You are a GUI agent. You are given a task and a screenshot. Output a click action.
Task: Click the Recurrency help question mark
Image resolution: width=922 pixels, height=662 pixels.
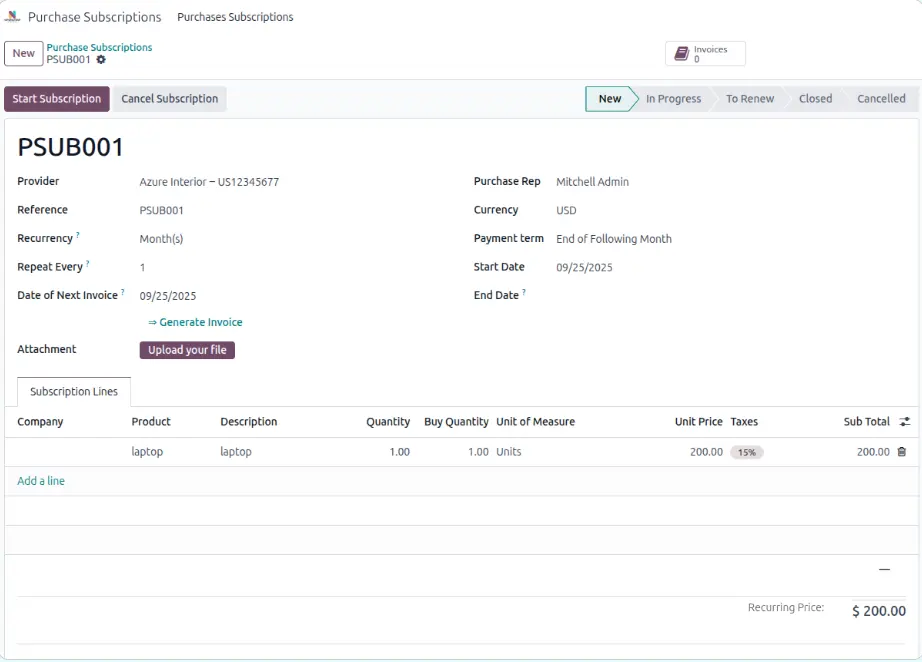(x=78, y=236)
